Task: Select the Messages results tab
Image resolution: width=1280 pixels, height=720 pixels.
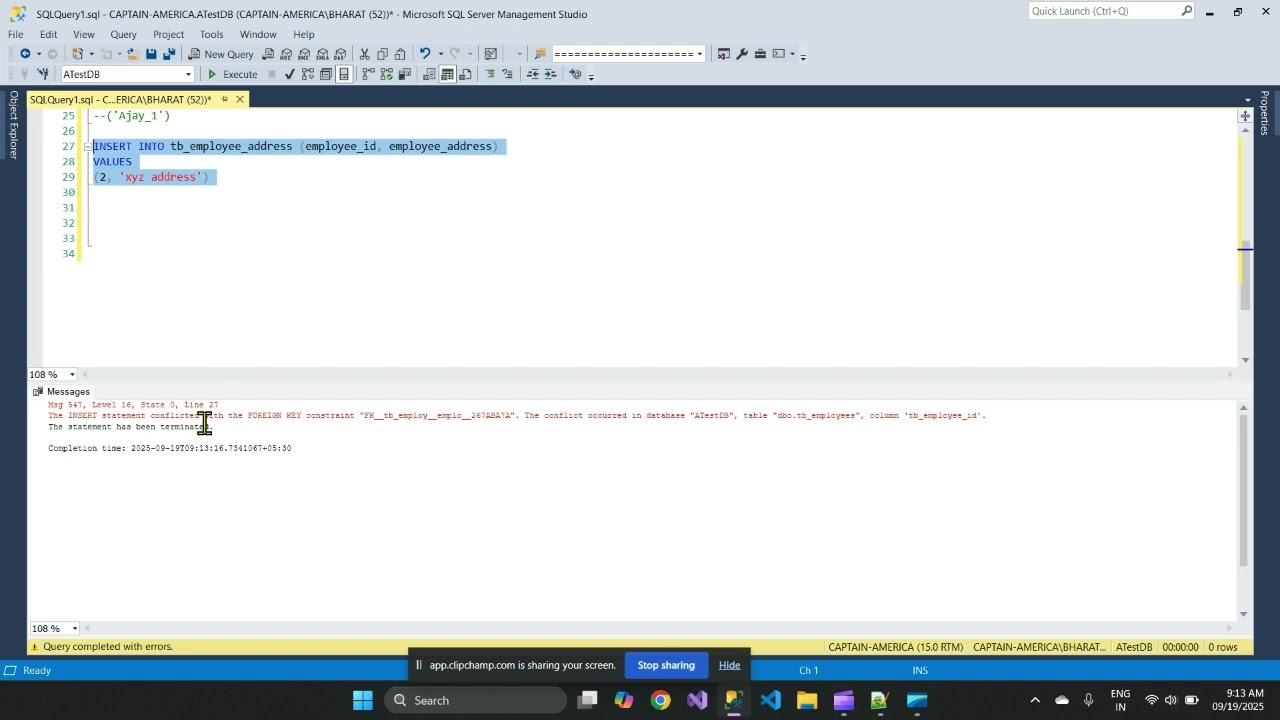Action: pyautogui.click(x=61, y=392)
